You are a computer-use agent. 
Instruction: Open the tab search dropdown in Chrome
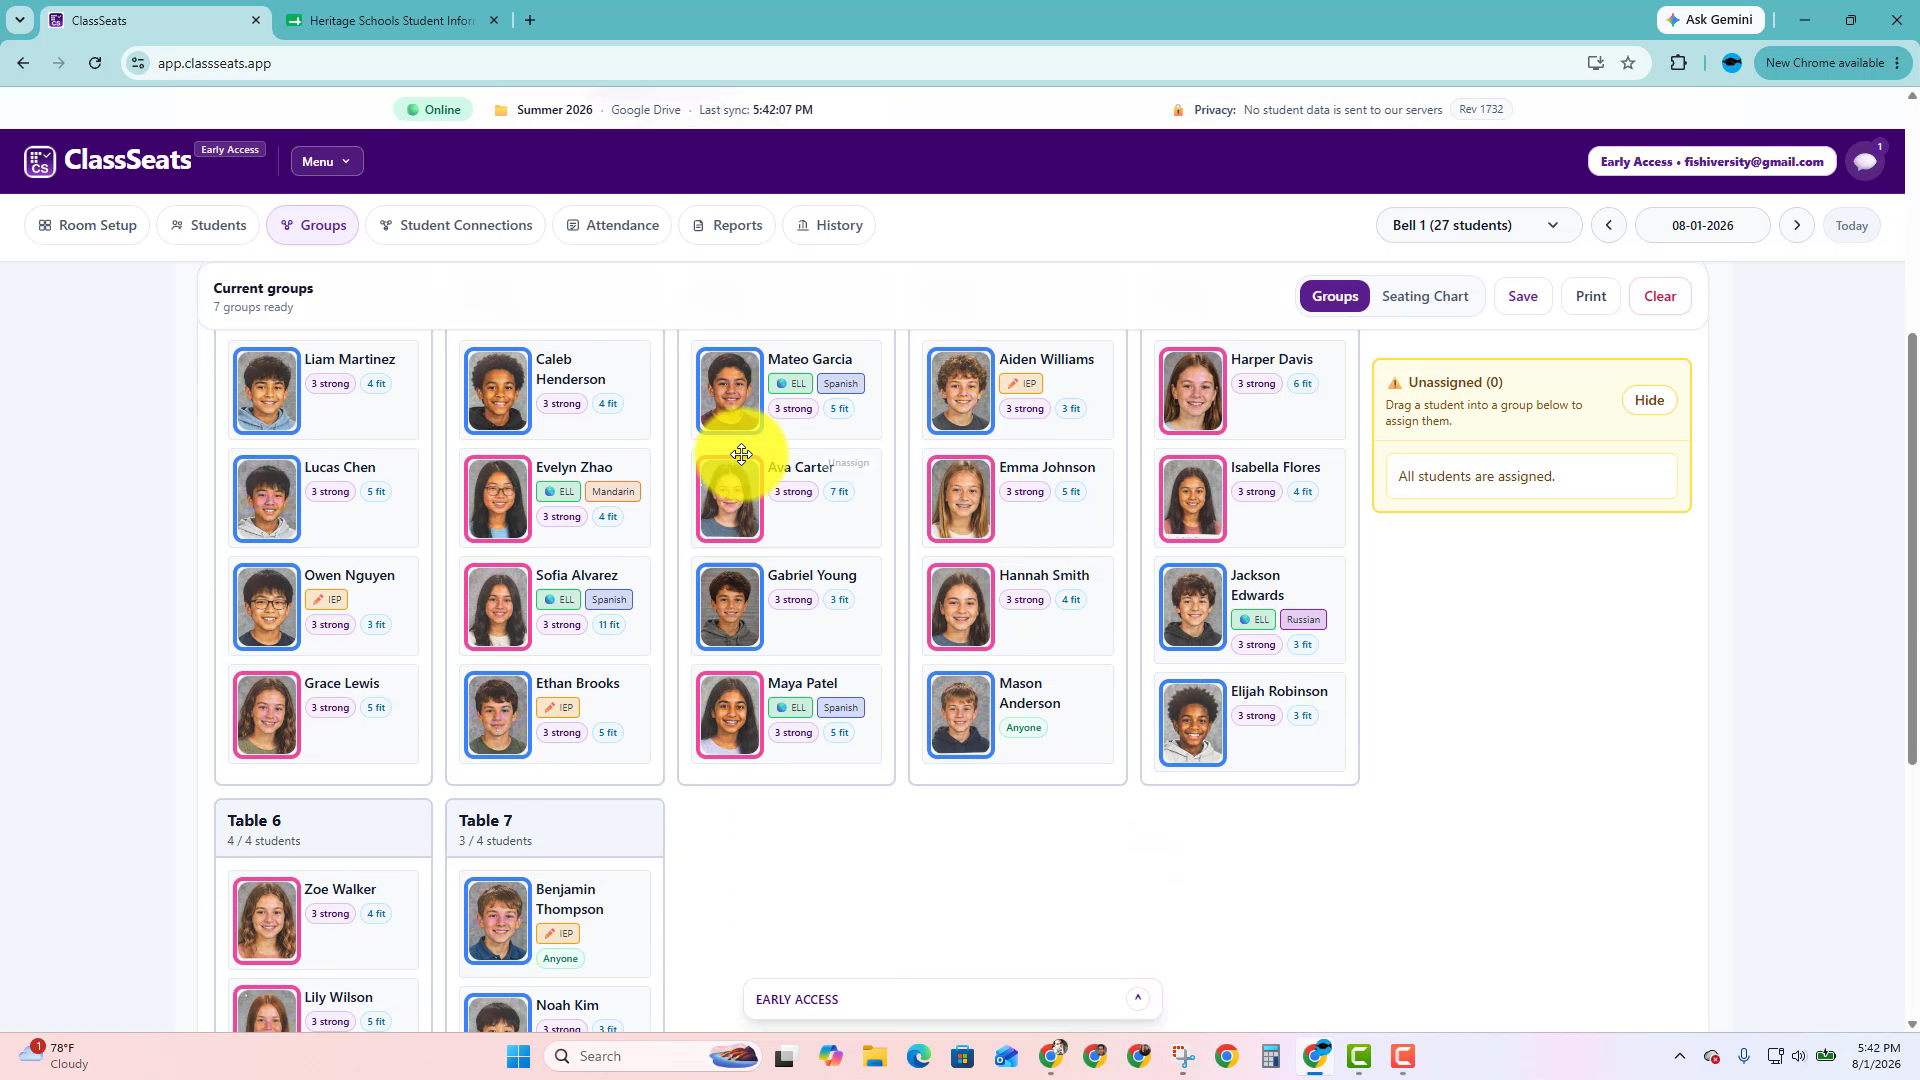pyautogui.click(x=19, y=20)
